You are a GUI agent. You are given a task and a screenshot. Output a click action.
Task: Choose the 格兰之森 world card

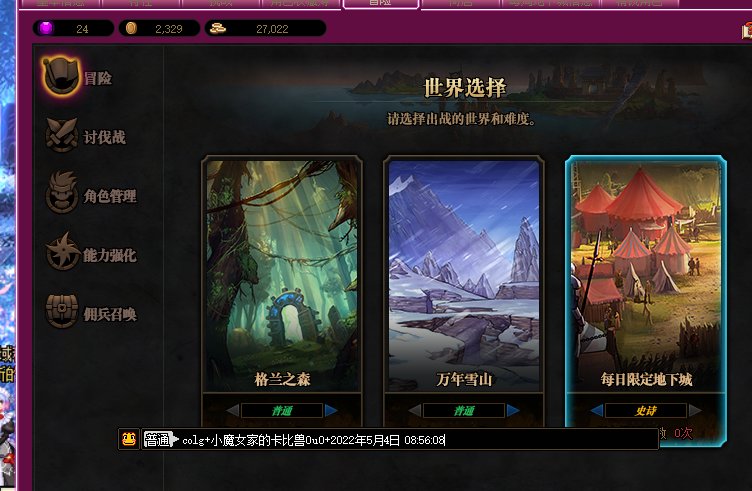[282, 274]
